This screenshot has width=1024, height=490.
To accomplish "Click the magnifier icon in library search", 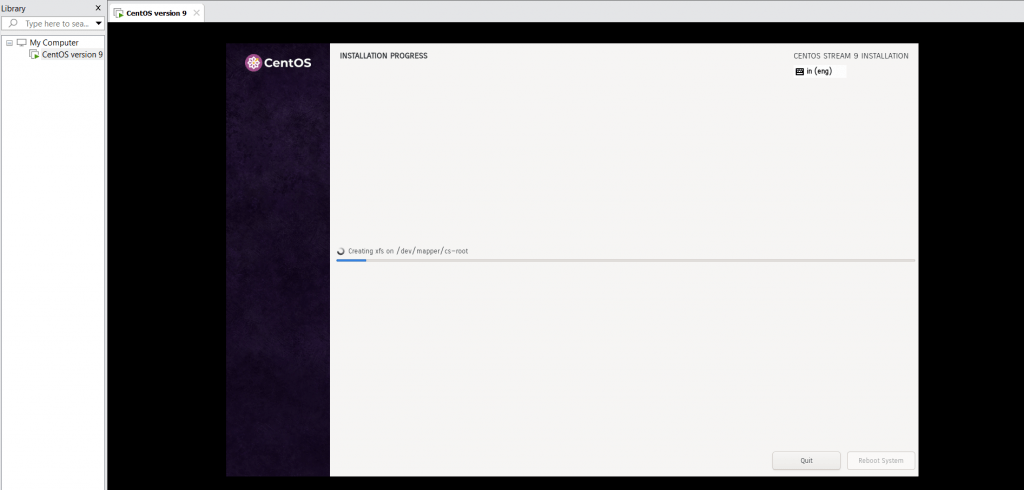I will [13, 24].
